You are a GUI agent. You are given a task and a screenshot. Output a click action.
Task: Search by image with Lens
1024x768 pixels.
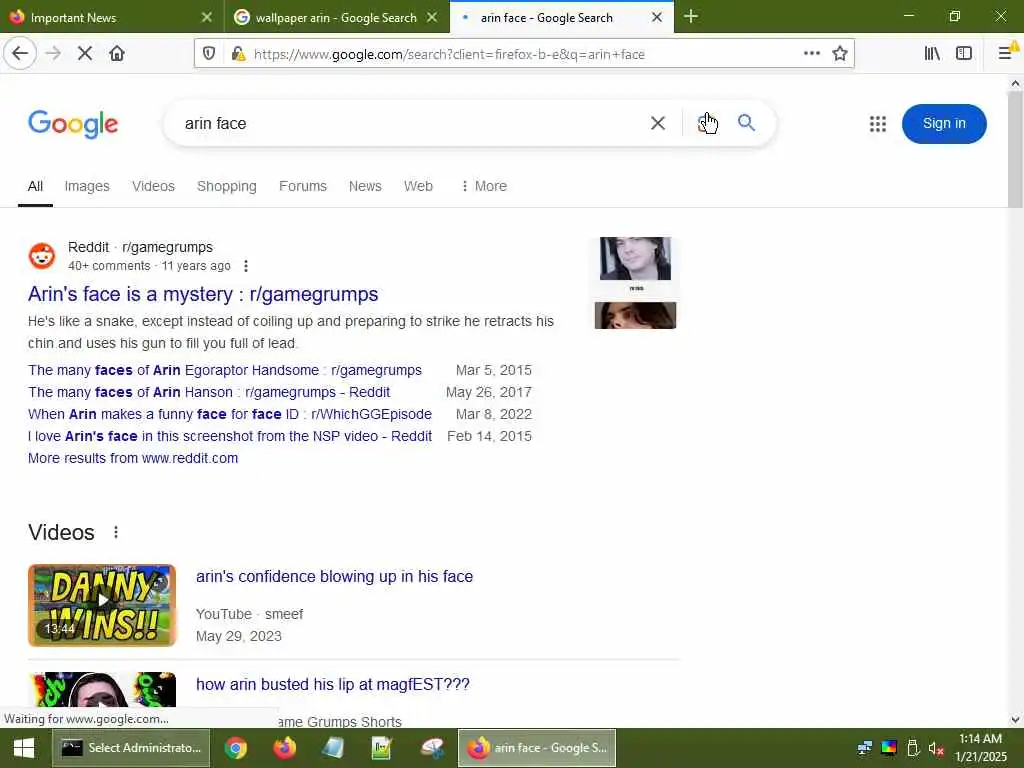tap(705, 123)
